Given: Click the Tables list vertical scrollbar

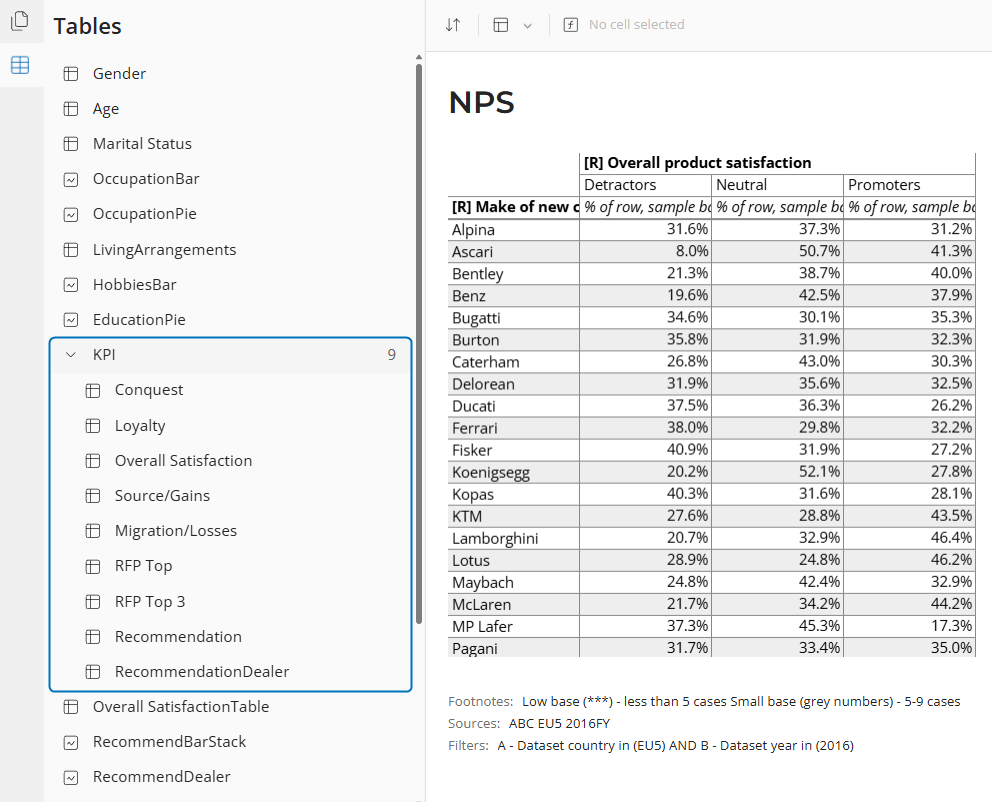Looking at the screenshot, I should click(419, 340).
